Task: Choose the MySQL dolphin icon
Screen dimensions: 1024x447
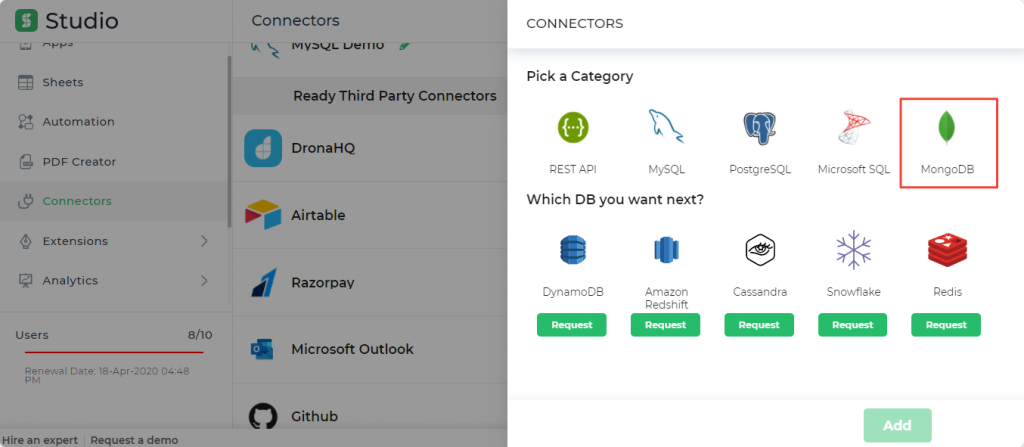Action: pos(666,126)
